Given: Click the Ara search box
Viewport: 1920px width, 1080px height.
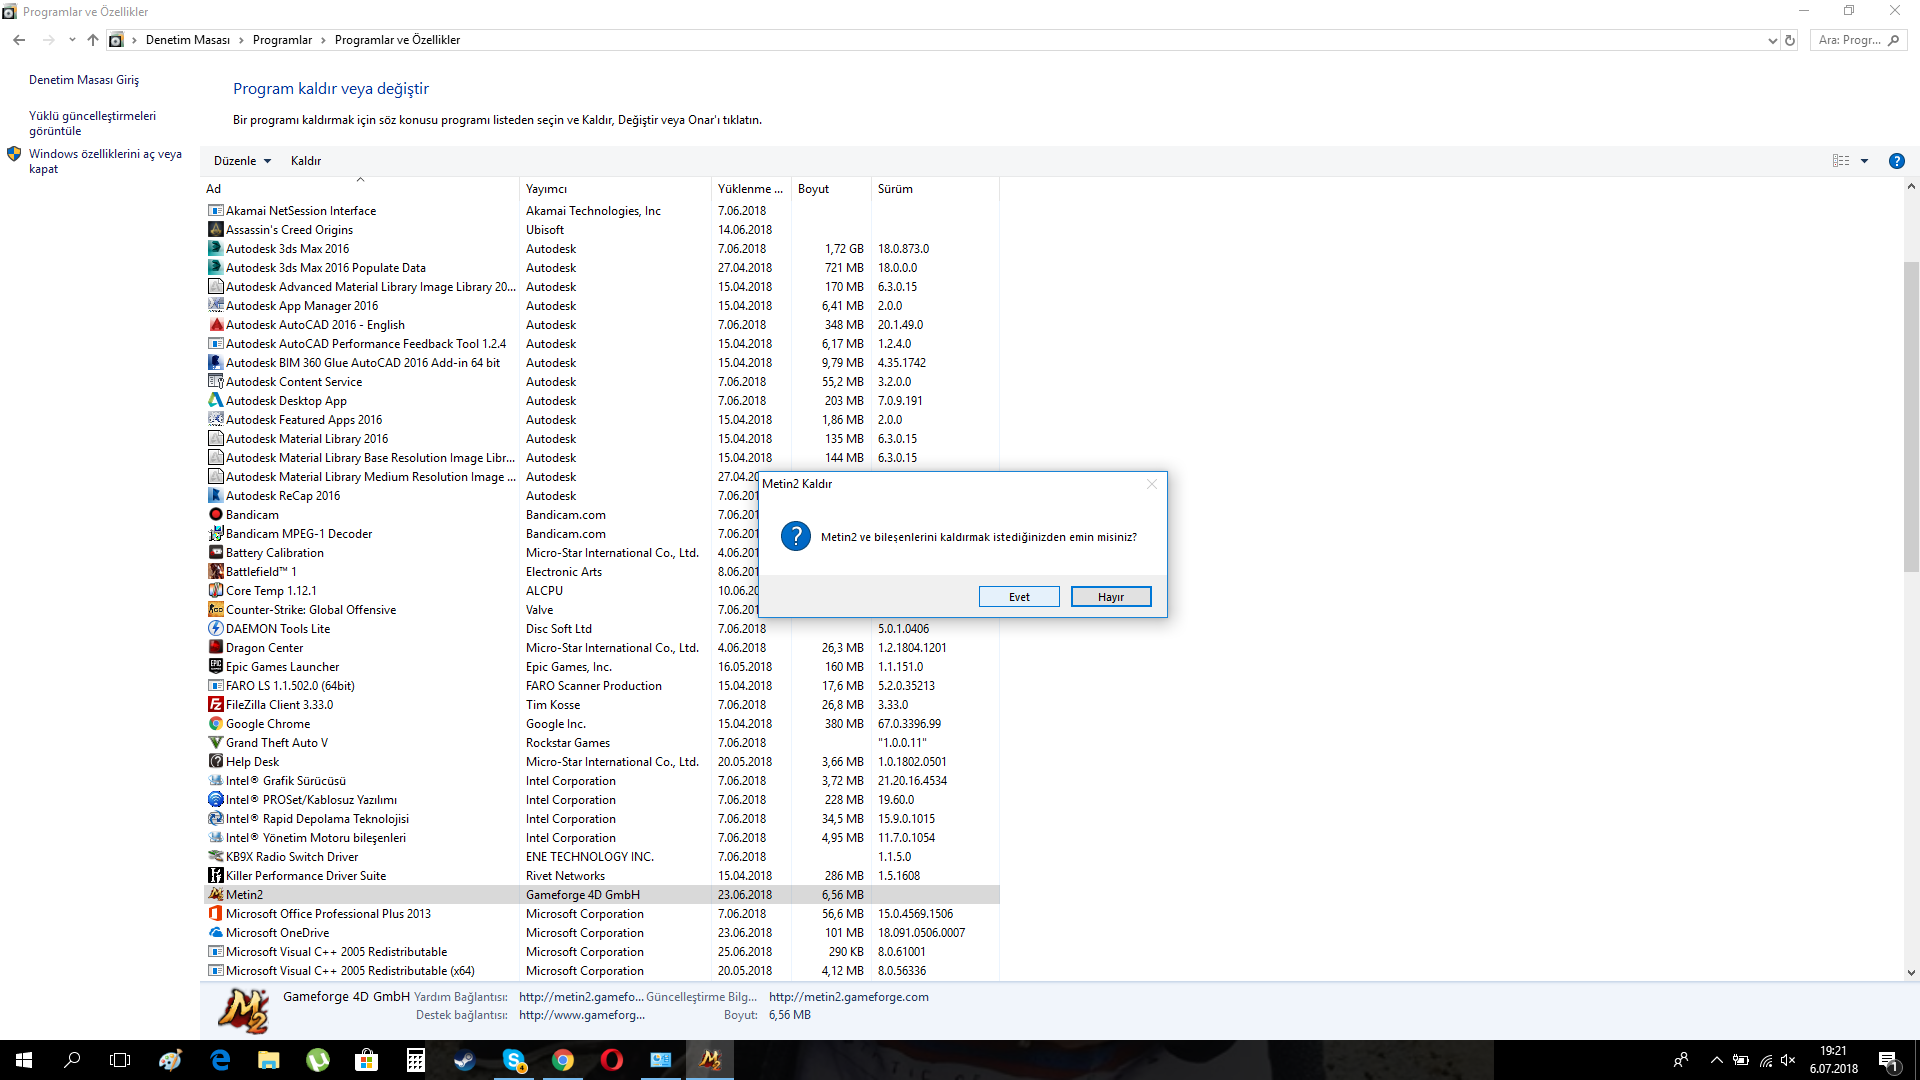Looking at the screenshot, I should click(x=1858, y=40).
